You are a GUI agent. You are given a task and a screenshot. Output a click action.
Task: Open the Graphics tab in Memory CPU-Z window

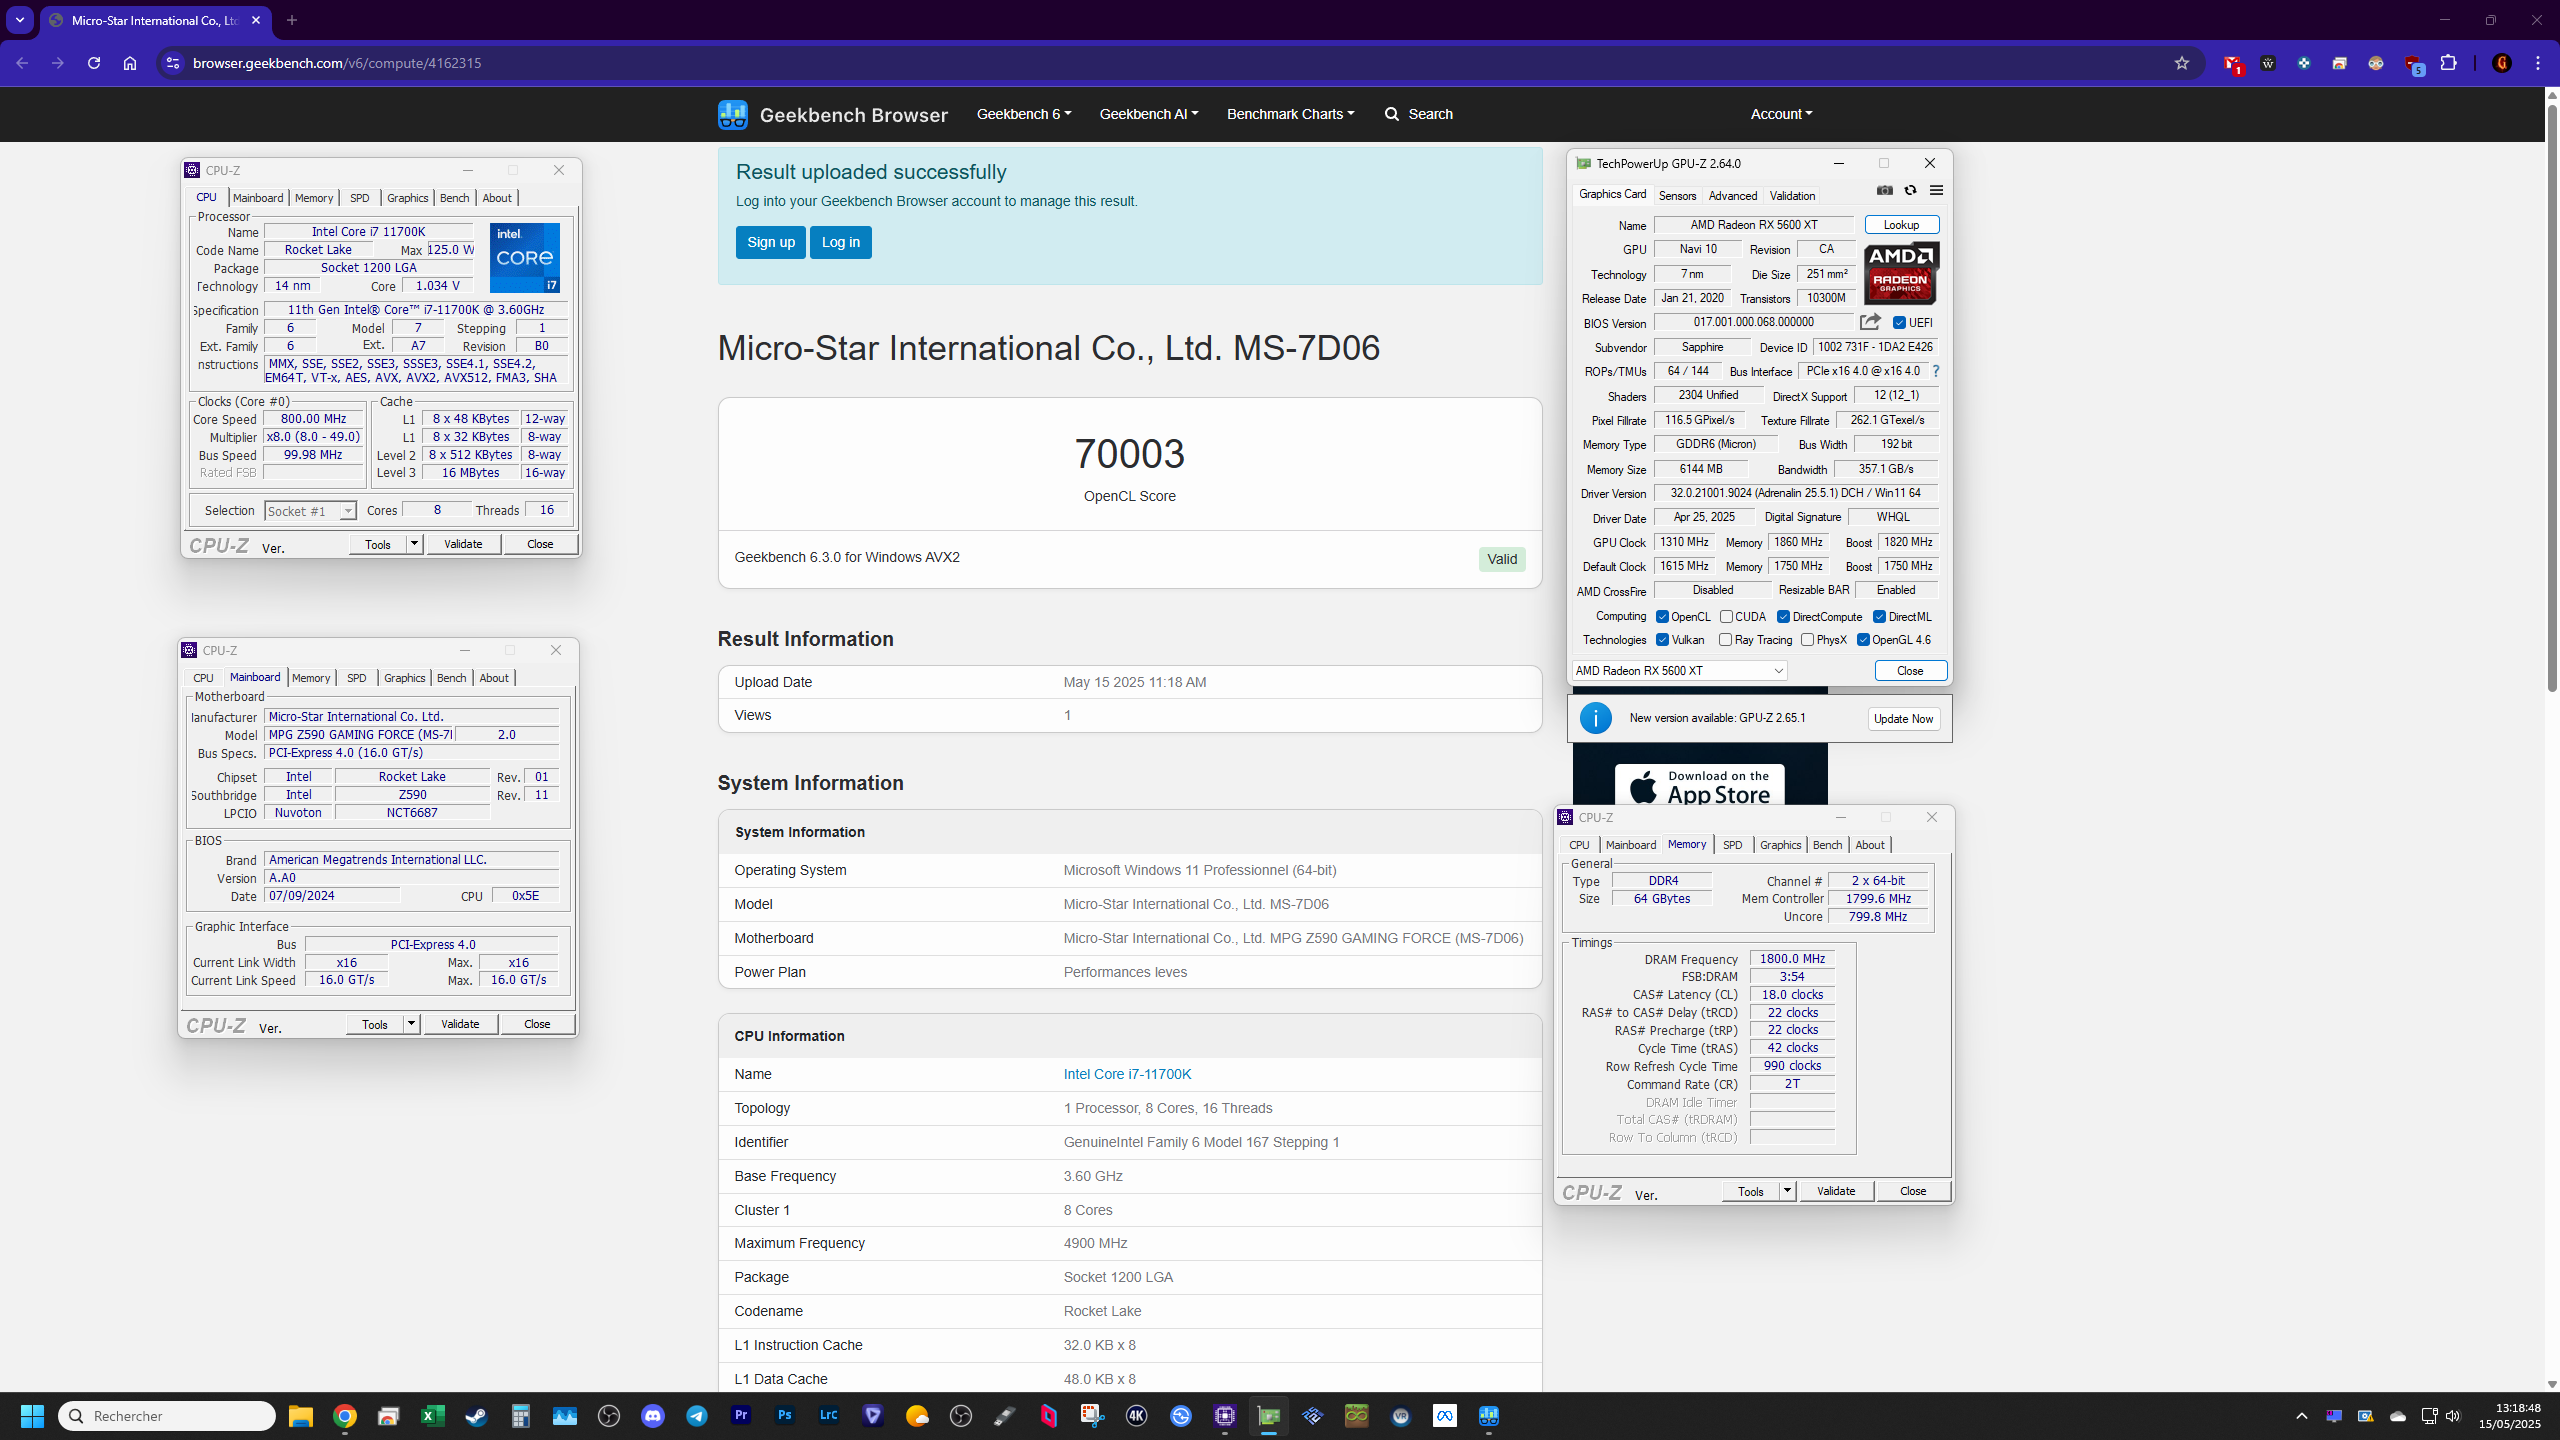point(1780,845)
